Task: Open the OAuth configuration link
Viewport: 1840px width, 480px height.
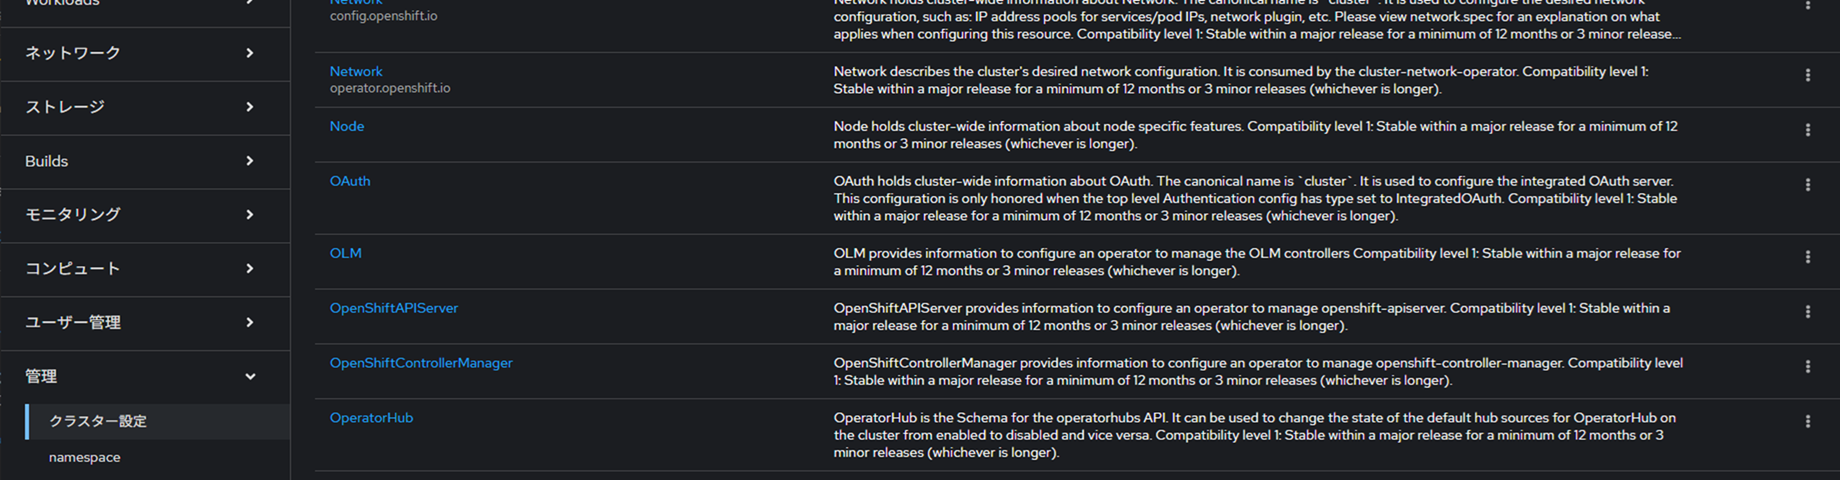Action: click(x=350, y=181)
